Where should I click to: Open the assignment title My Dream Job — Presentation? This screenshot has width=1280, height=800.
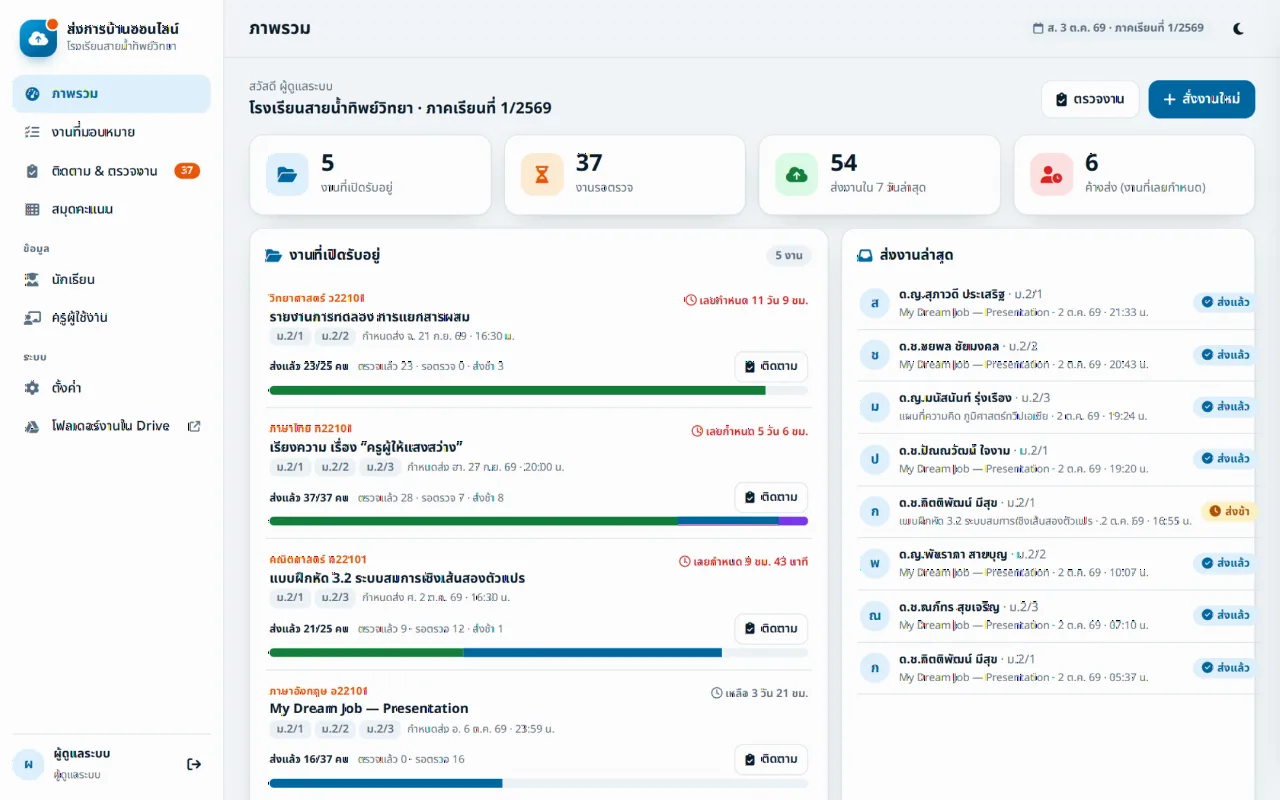tap(369, 708)
